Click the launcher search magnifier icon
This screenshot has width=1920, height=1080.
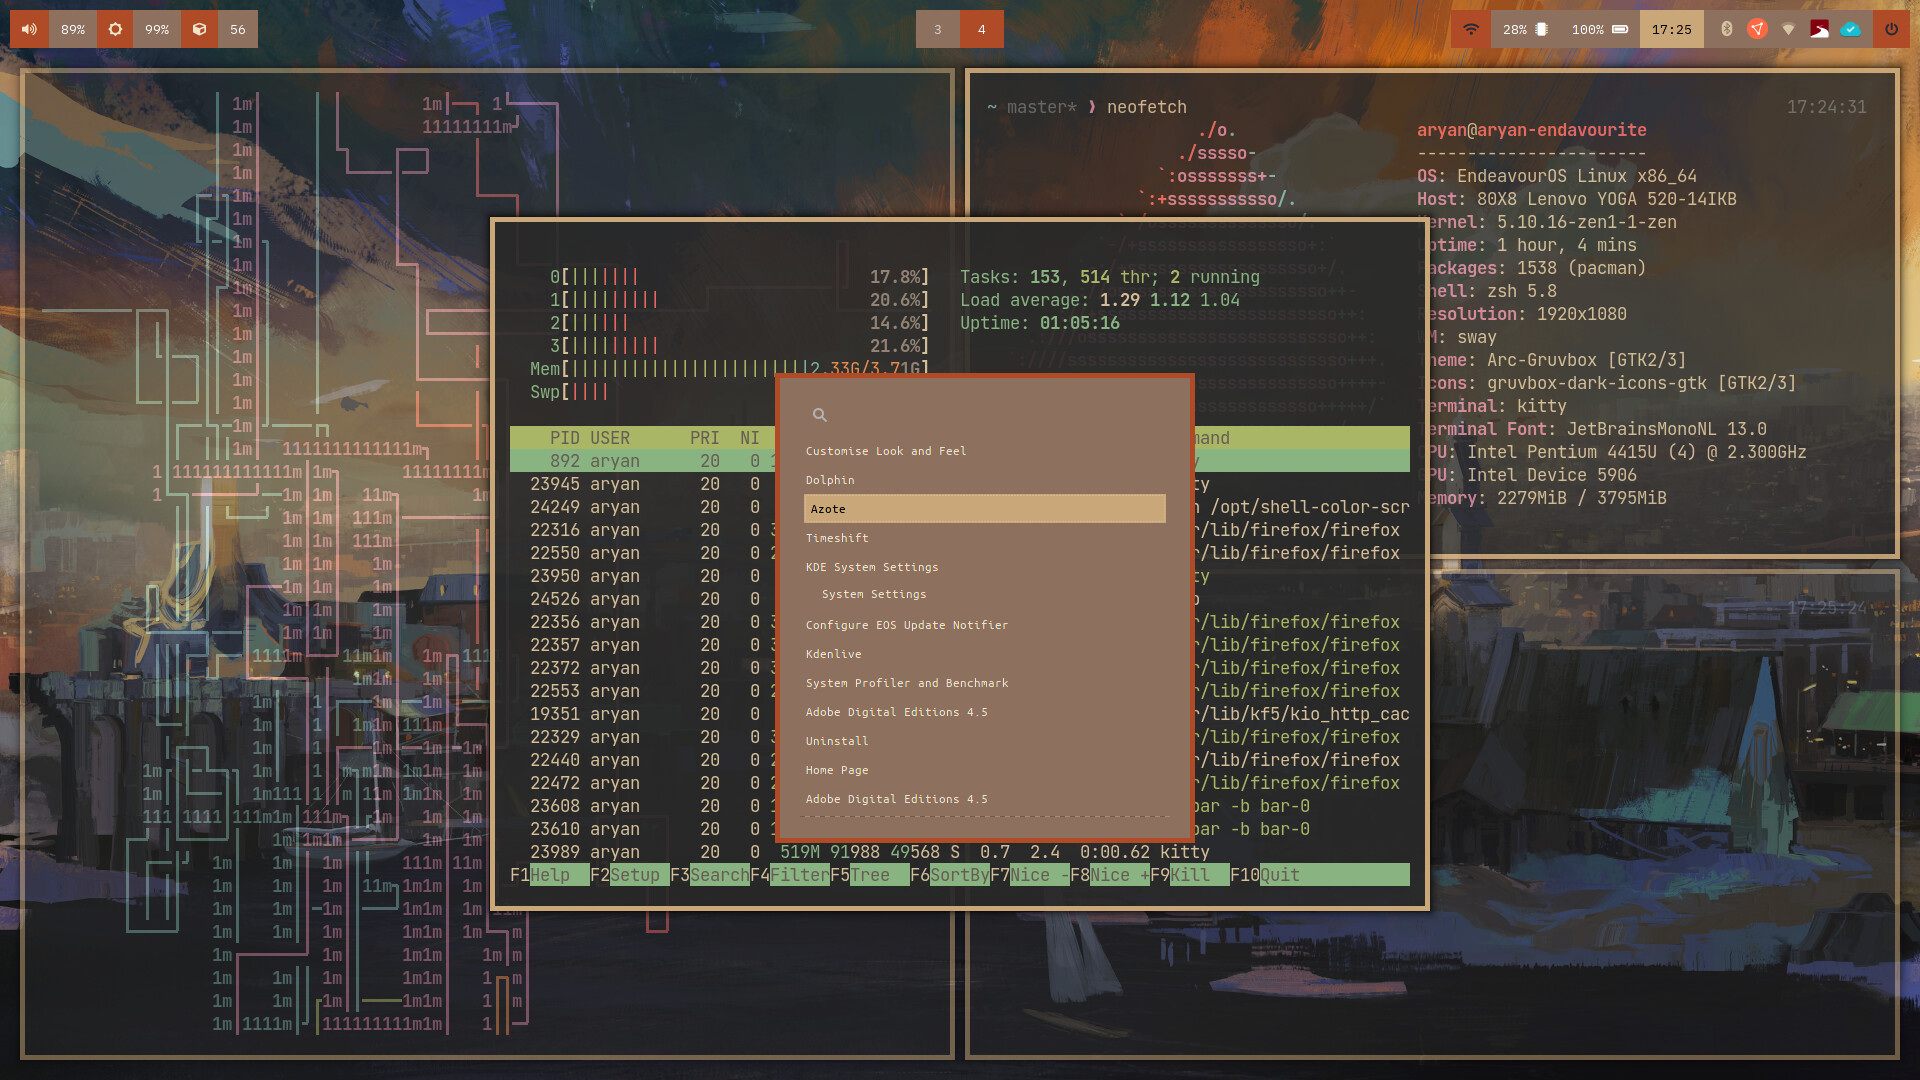(x=820, y=415)
